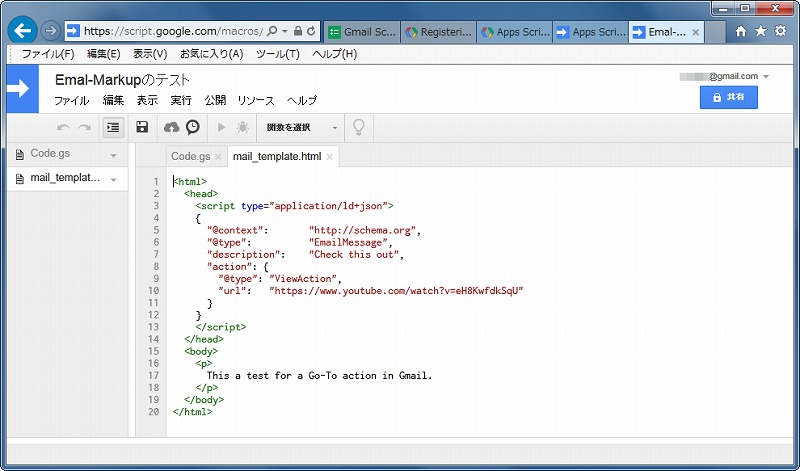The width and height of the screenshot is (800, 471).
Task: Click the debug bug icon
Action: tap(243, 128)
